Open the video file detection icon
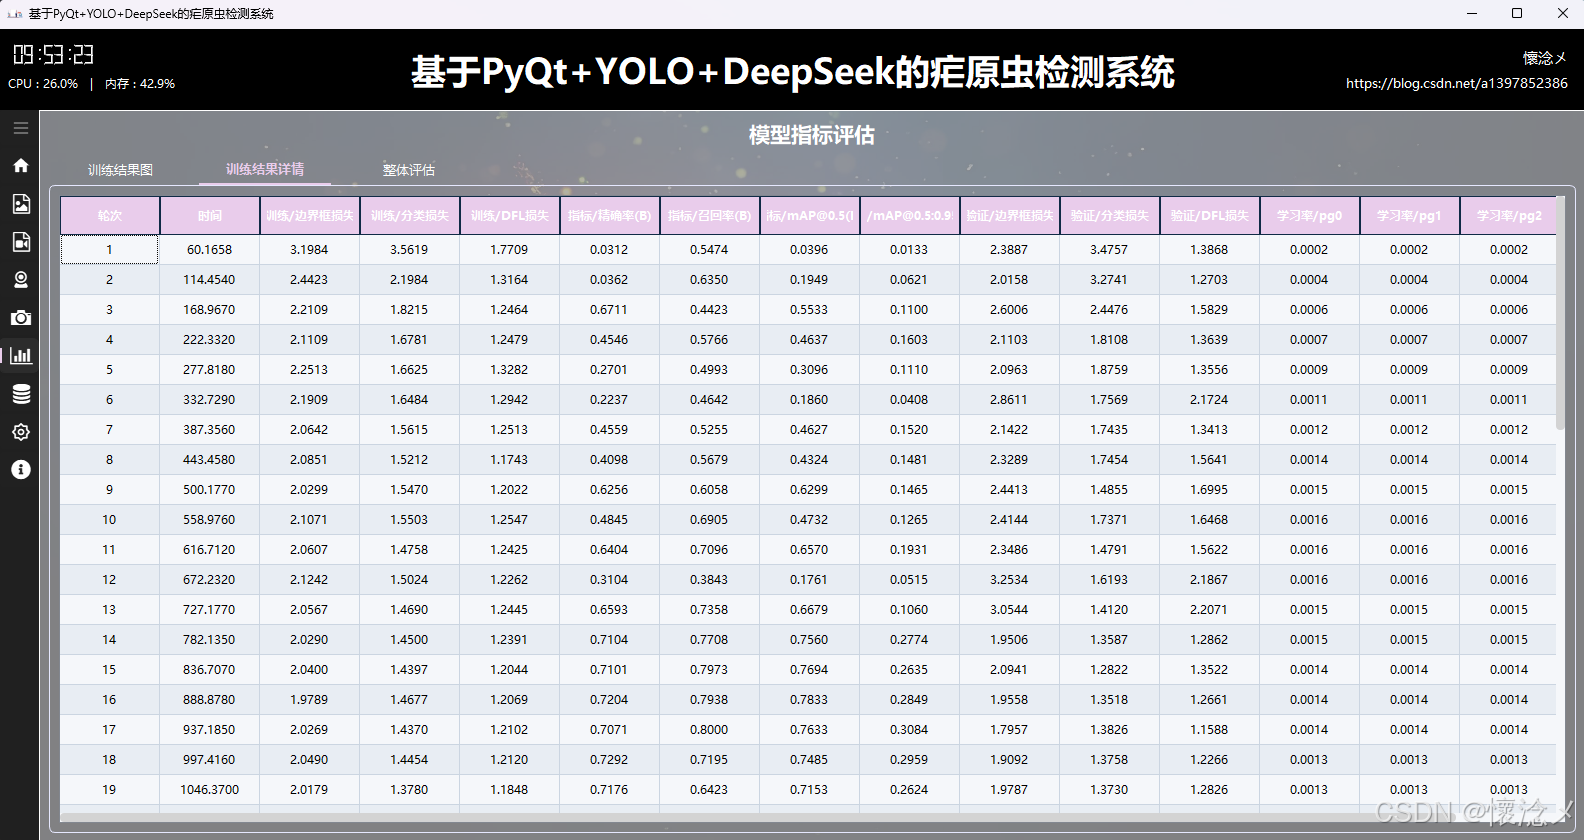1584x840 pixels. [20, 242]
